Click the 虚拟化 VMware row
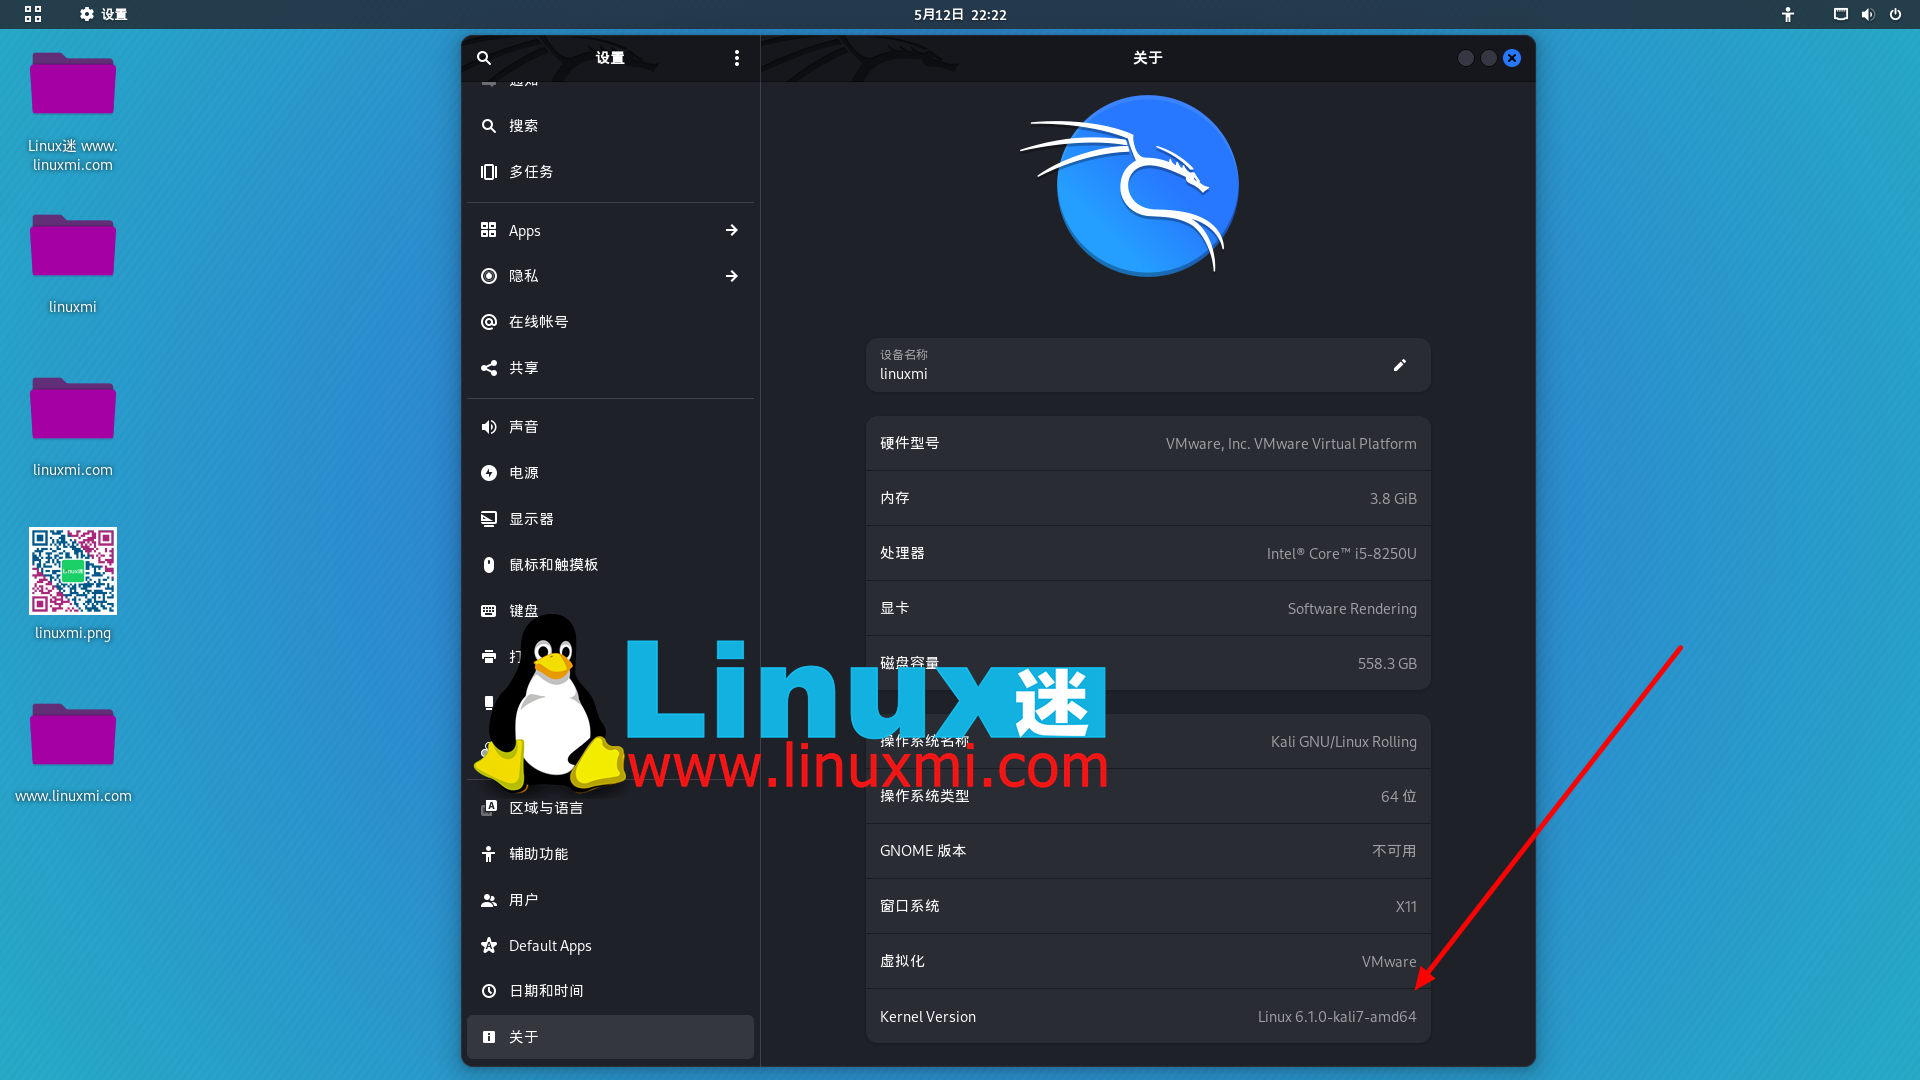 pos(1148,961)
